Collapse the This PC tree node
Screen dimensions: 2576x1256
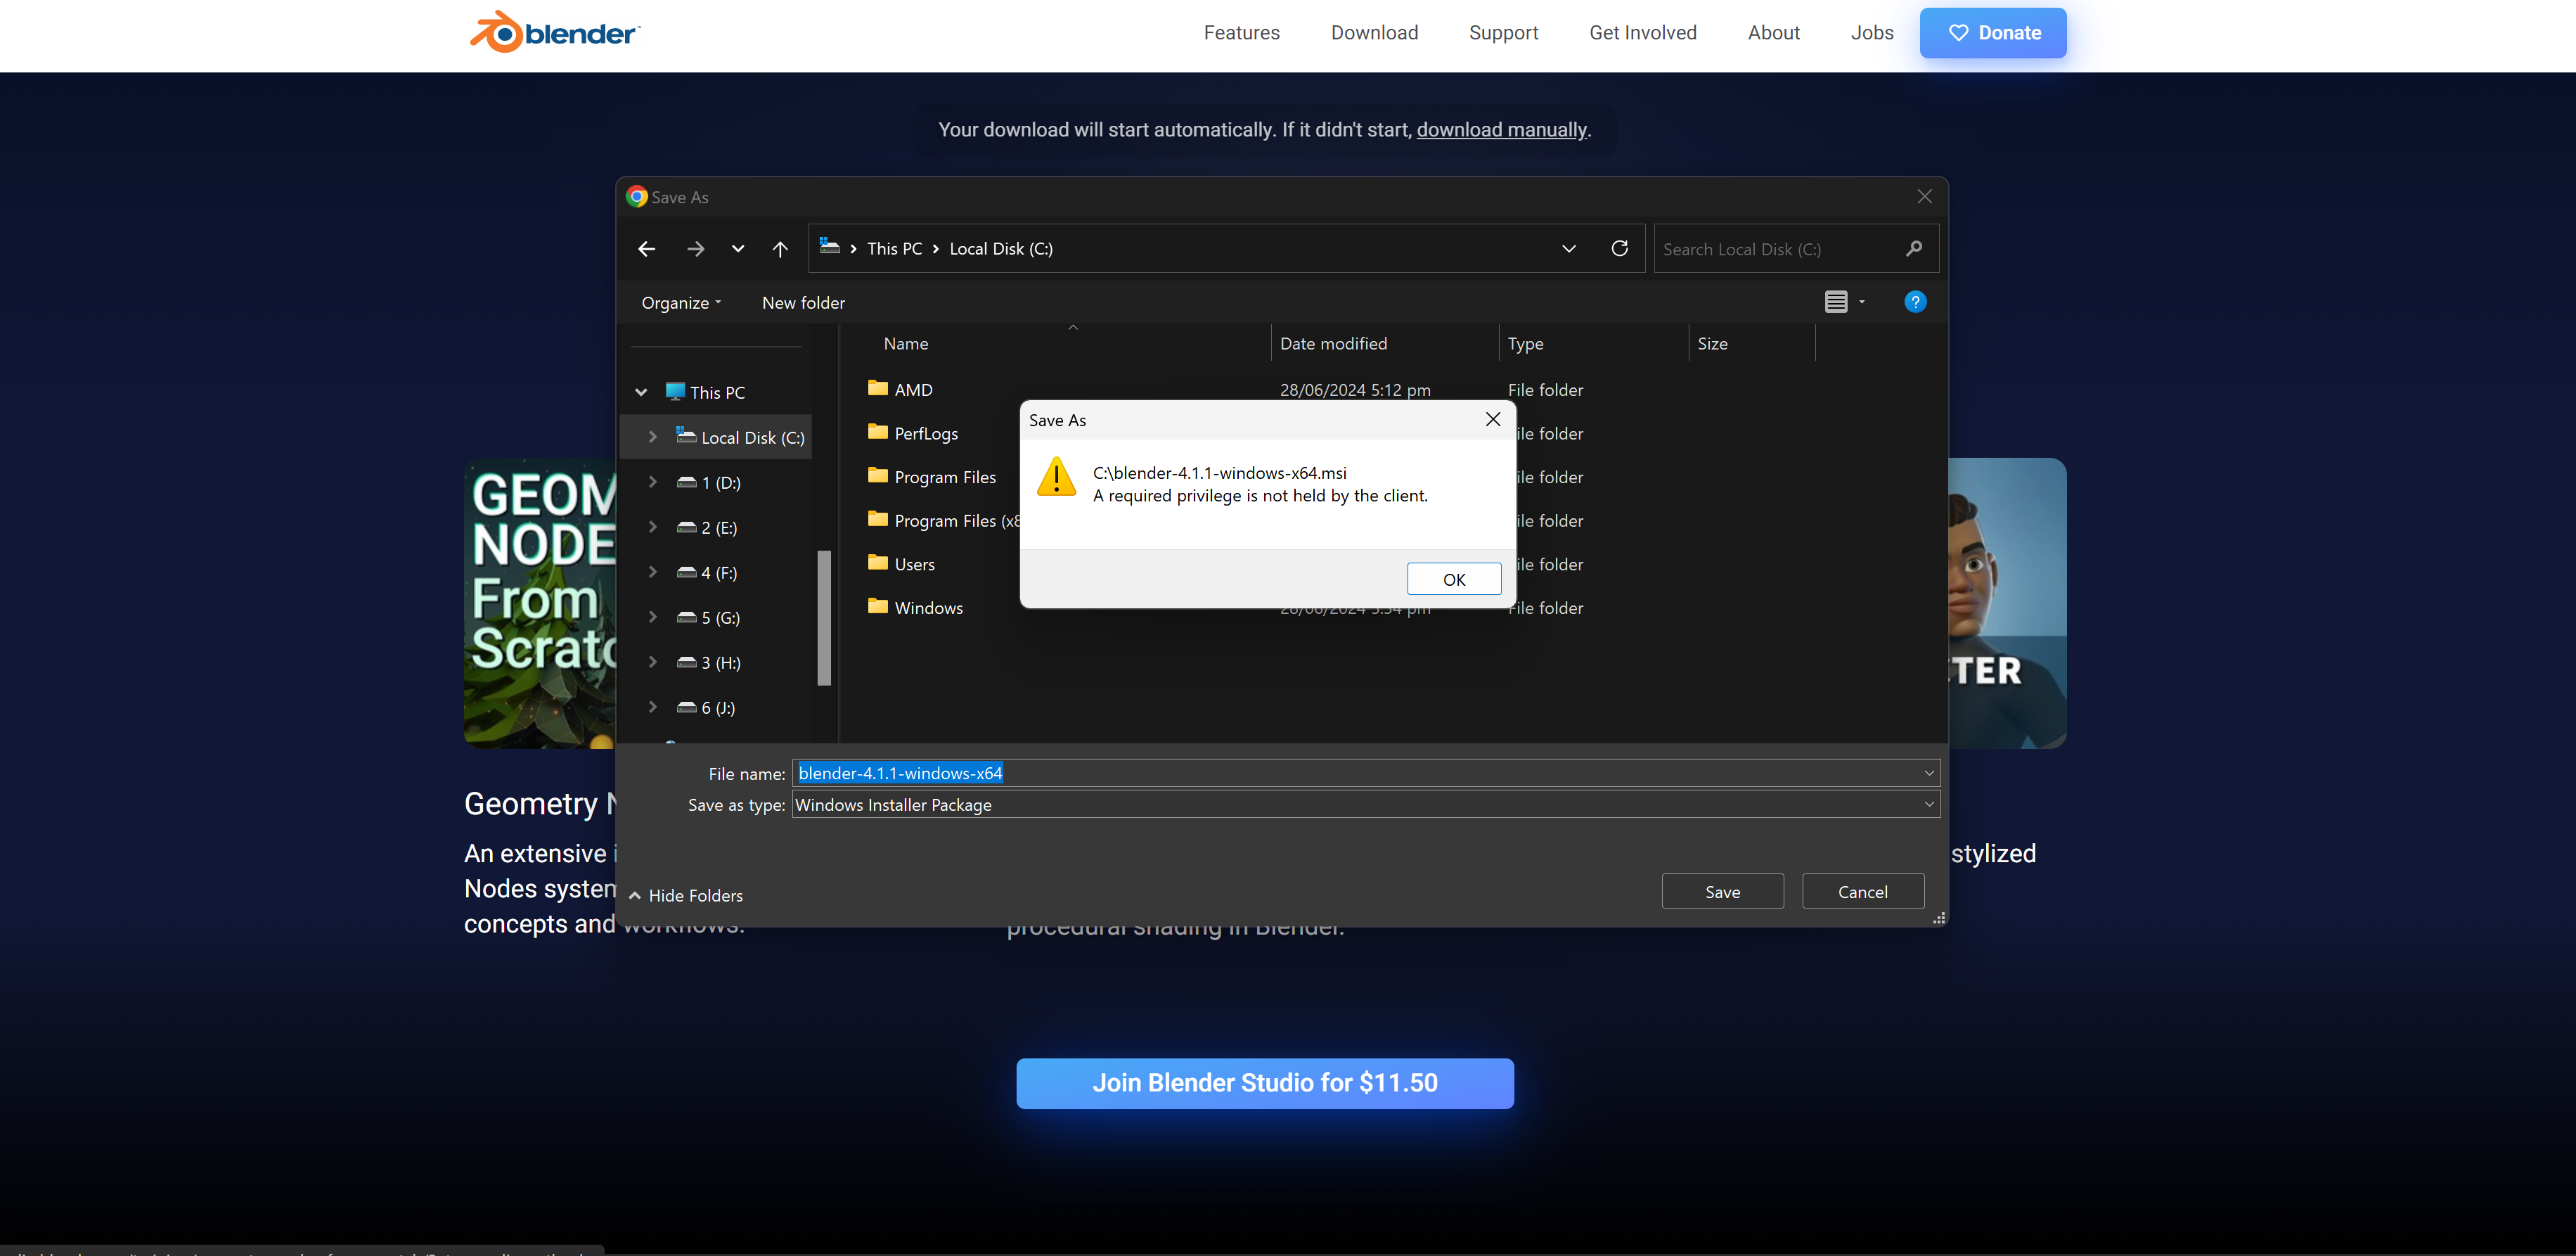pos(641,392)
